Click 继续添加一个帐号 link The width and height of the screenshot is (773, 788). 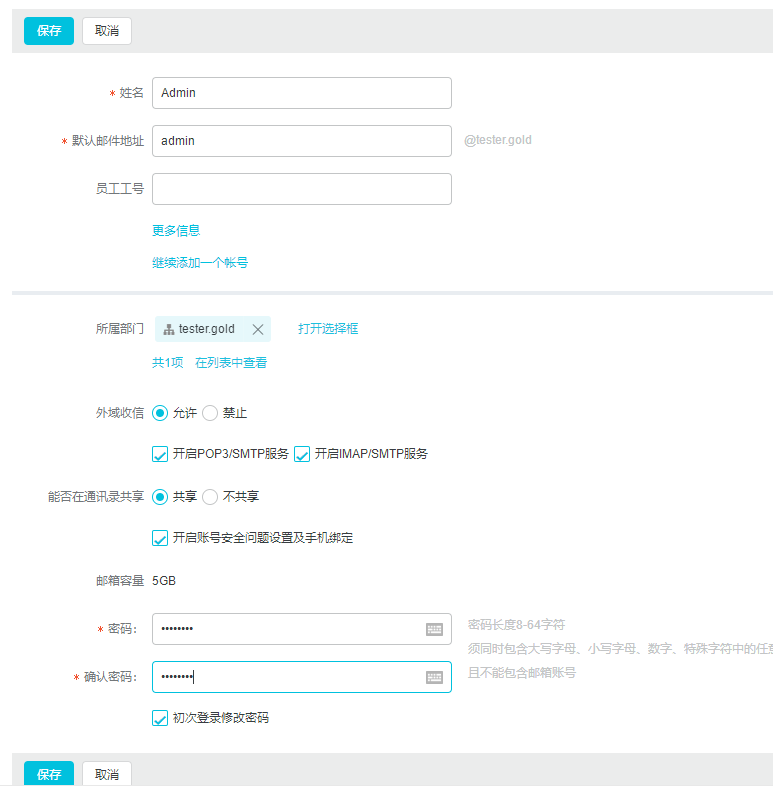pos(200,263)
